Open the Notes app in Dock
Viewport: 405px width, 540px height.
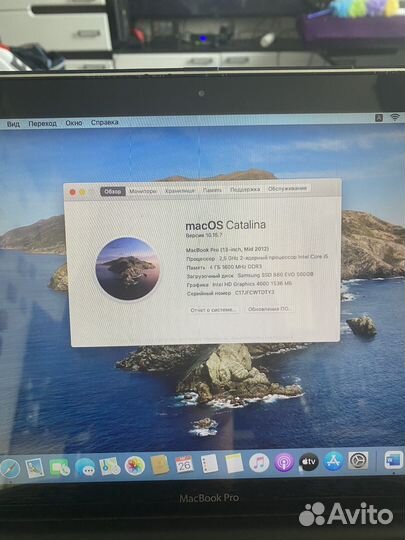pyautogui.click(x=234, y=463)
